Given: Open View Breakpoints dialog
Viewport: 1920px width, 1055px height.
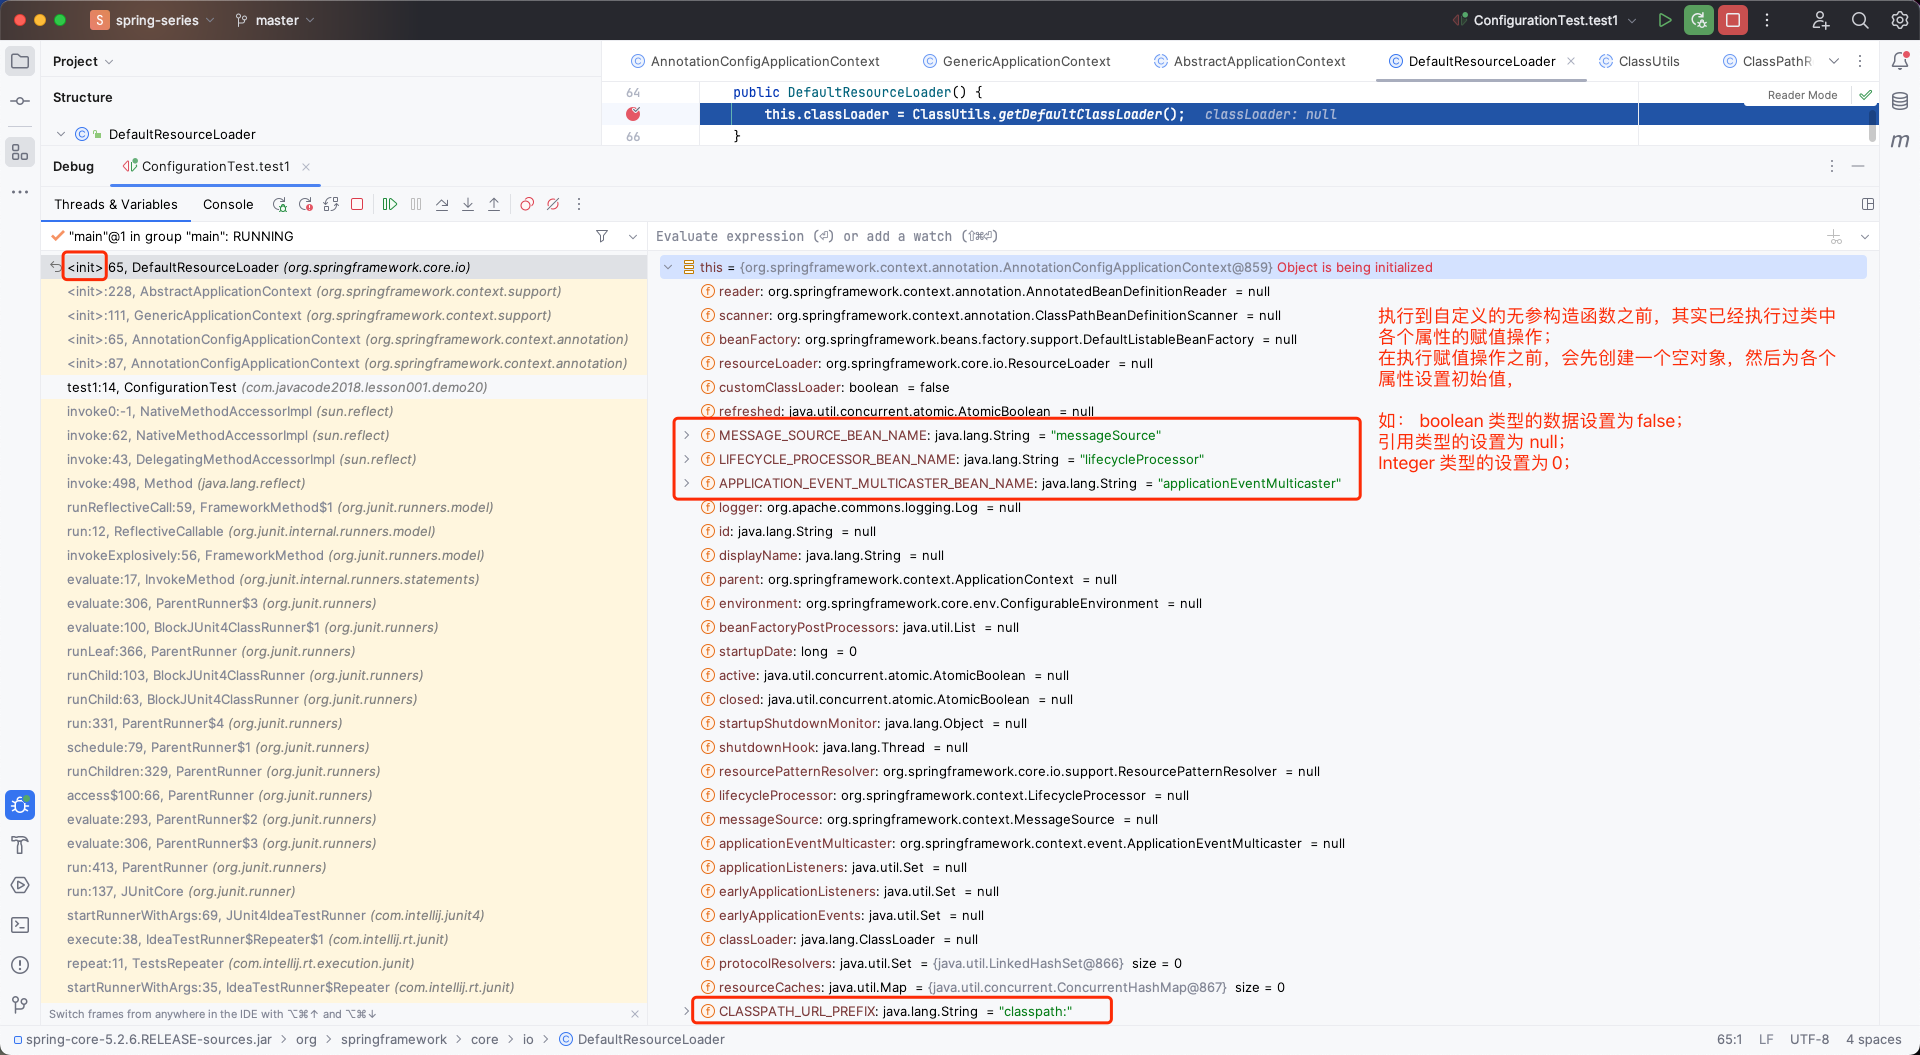Looking at the screenshot, I should [x=527, y=204].
